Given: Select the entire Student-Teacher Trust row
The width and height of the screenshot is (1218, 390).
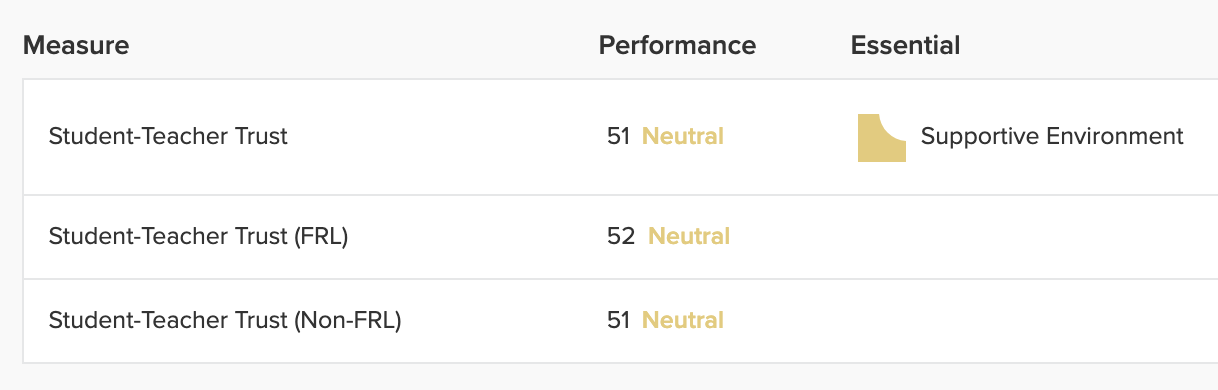Looking at the screenshot, I should pyautogui.click(x=620, y=137).
